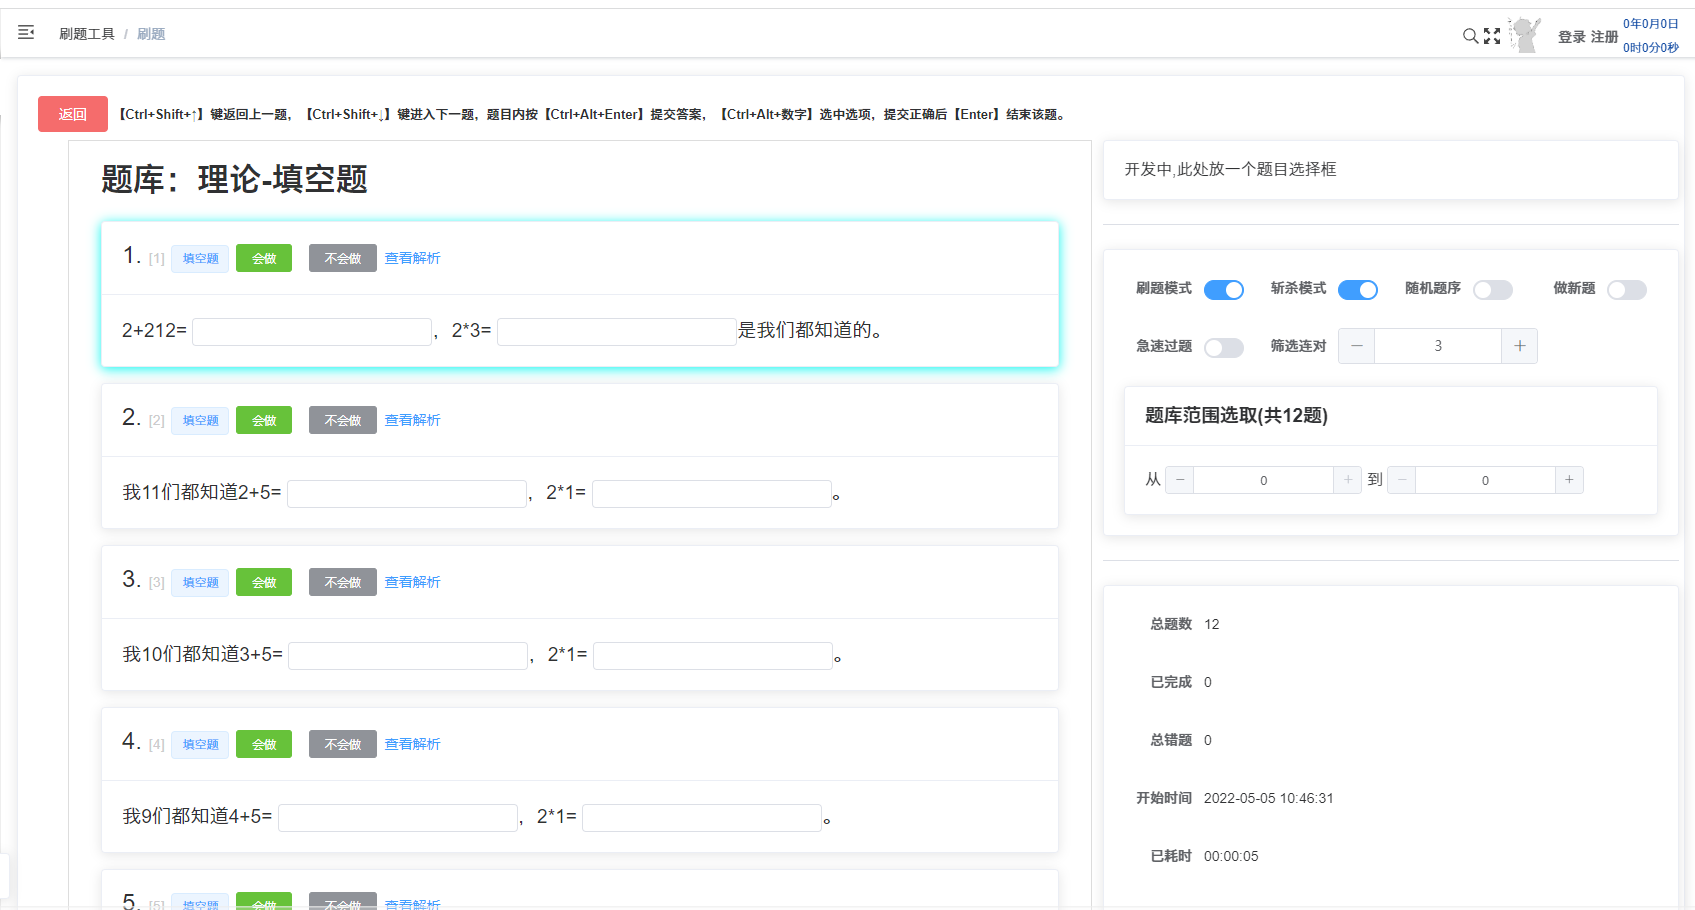
Task: Focus the 2*1= field in question 2
Action: 712,493
